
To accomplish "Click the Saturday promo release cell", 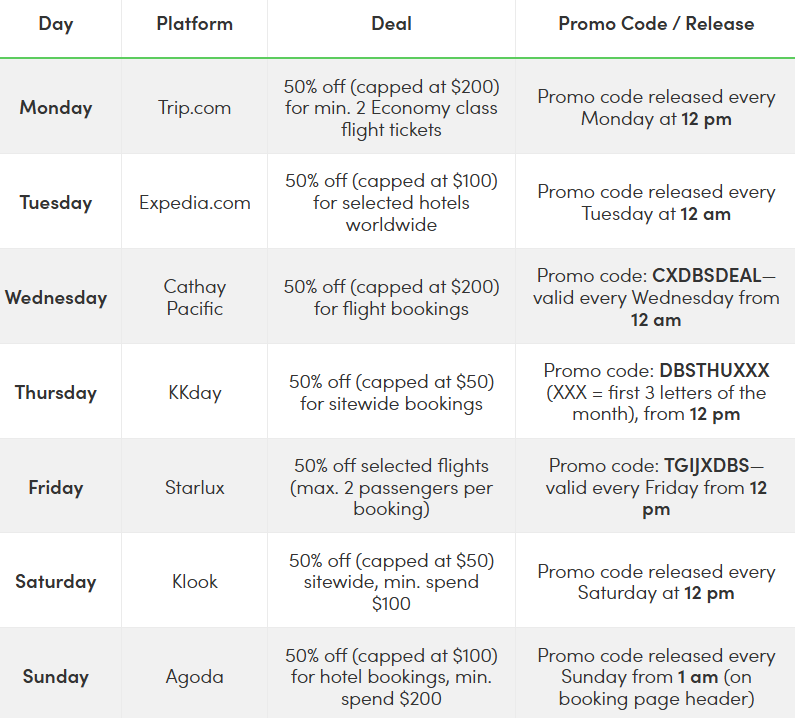I will coord(656,582).
